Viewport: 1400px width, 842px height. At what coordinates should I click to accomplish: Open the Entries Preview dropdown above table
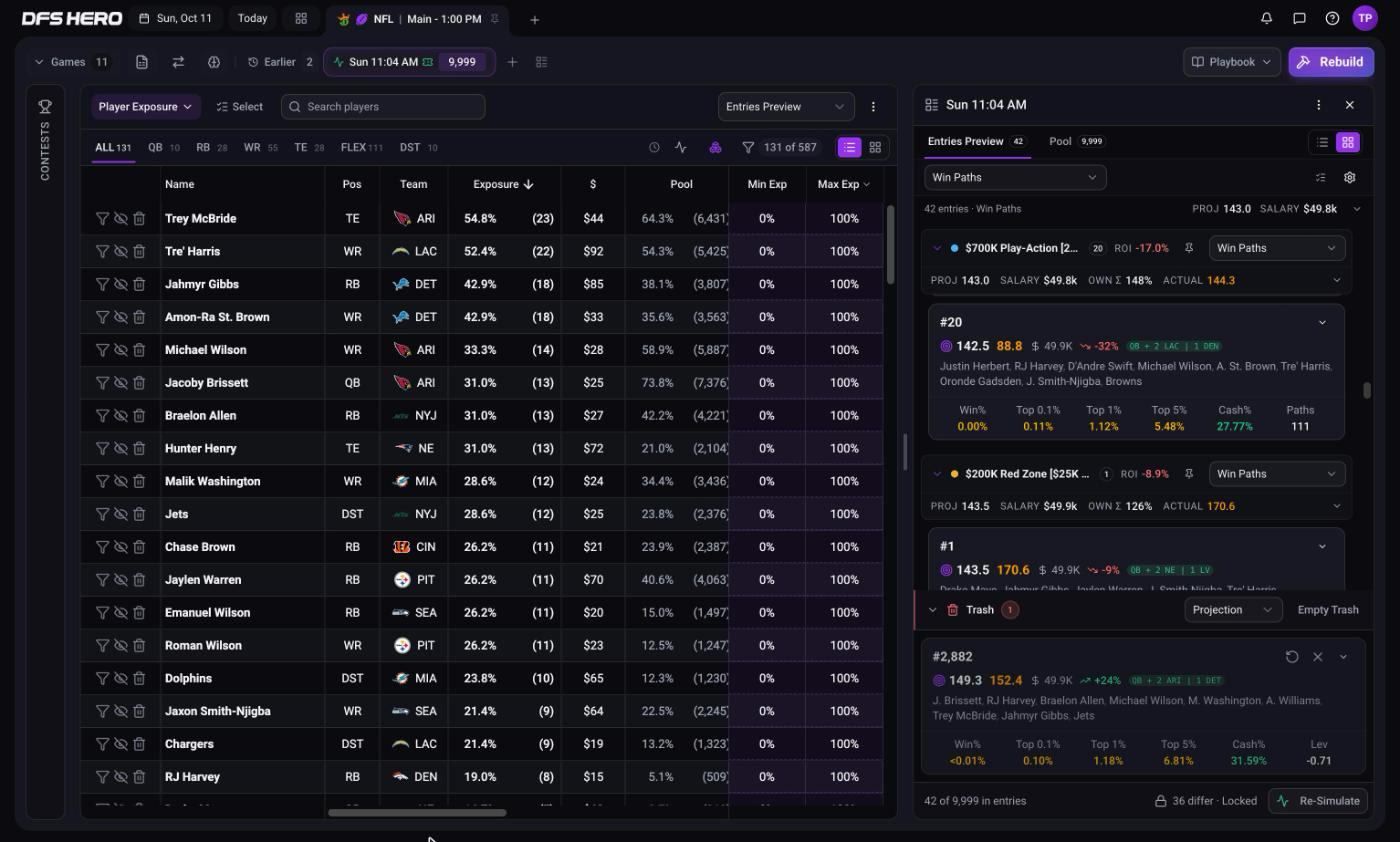pyautogui.click(x=786, y=106)
